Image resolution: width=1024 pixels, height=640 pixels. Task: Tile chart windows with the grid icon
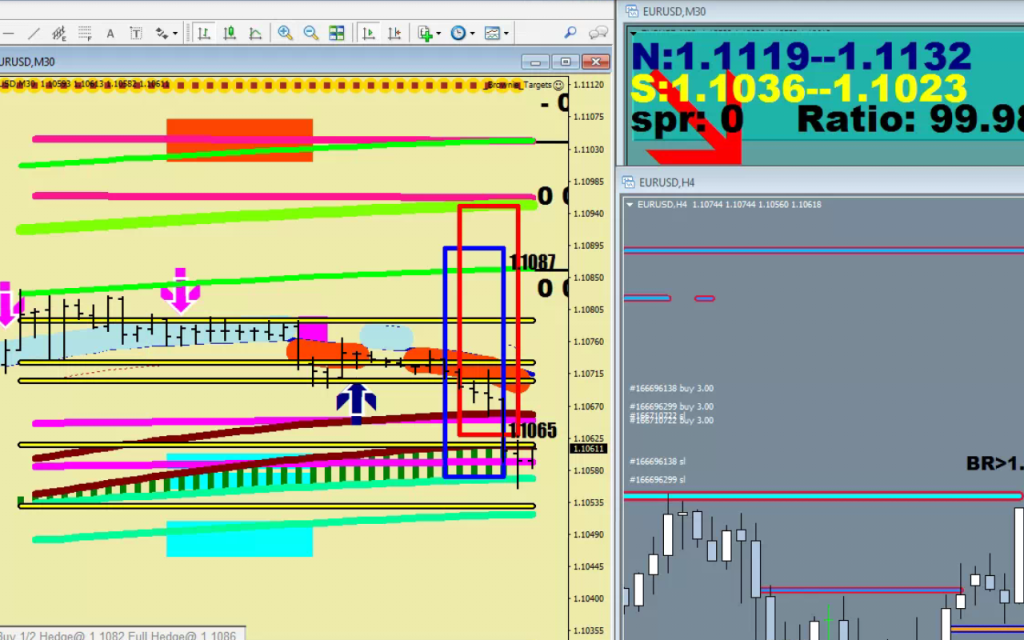click(x=337, y=33)
